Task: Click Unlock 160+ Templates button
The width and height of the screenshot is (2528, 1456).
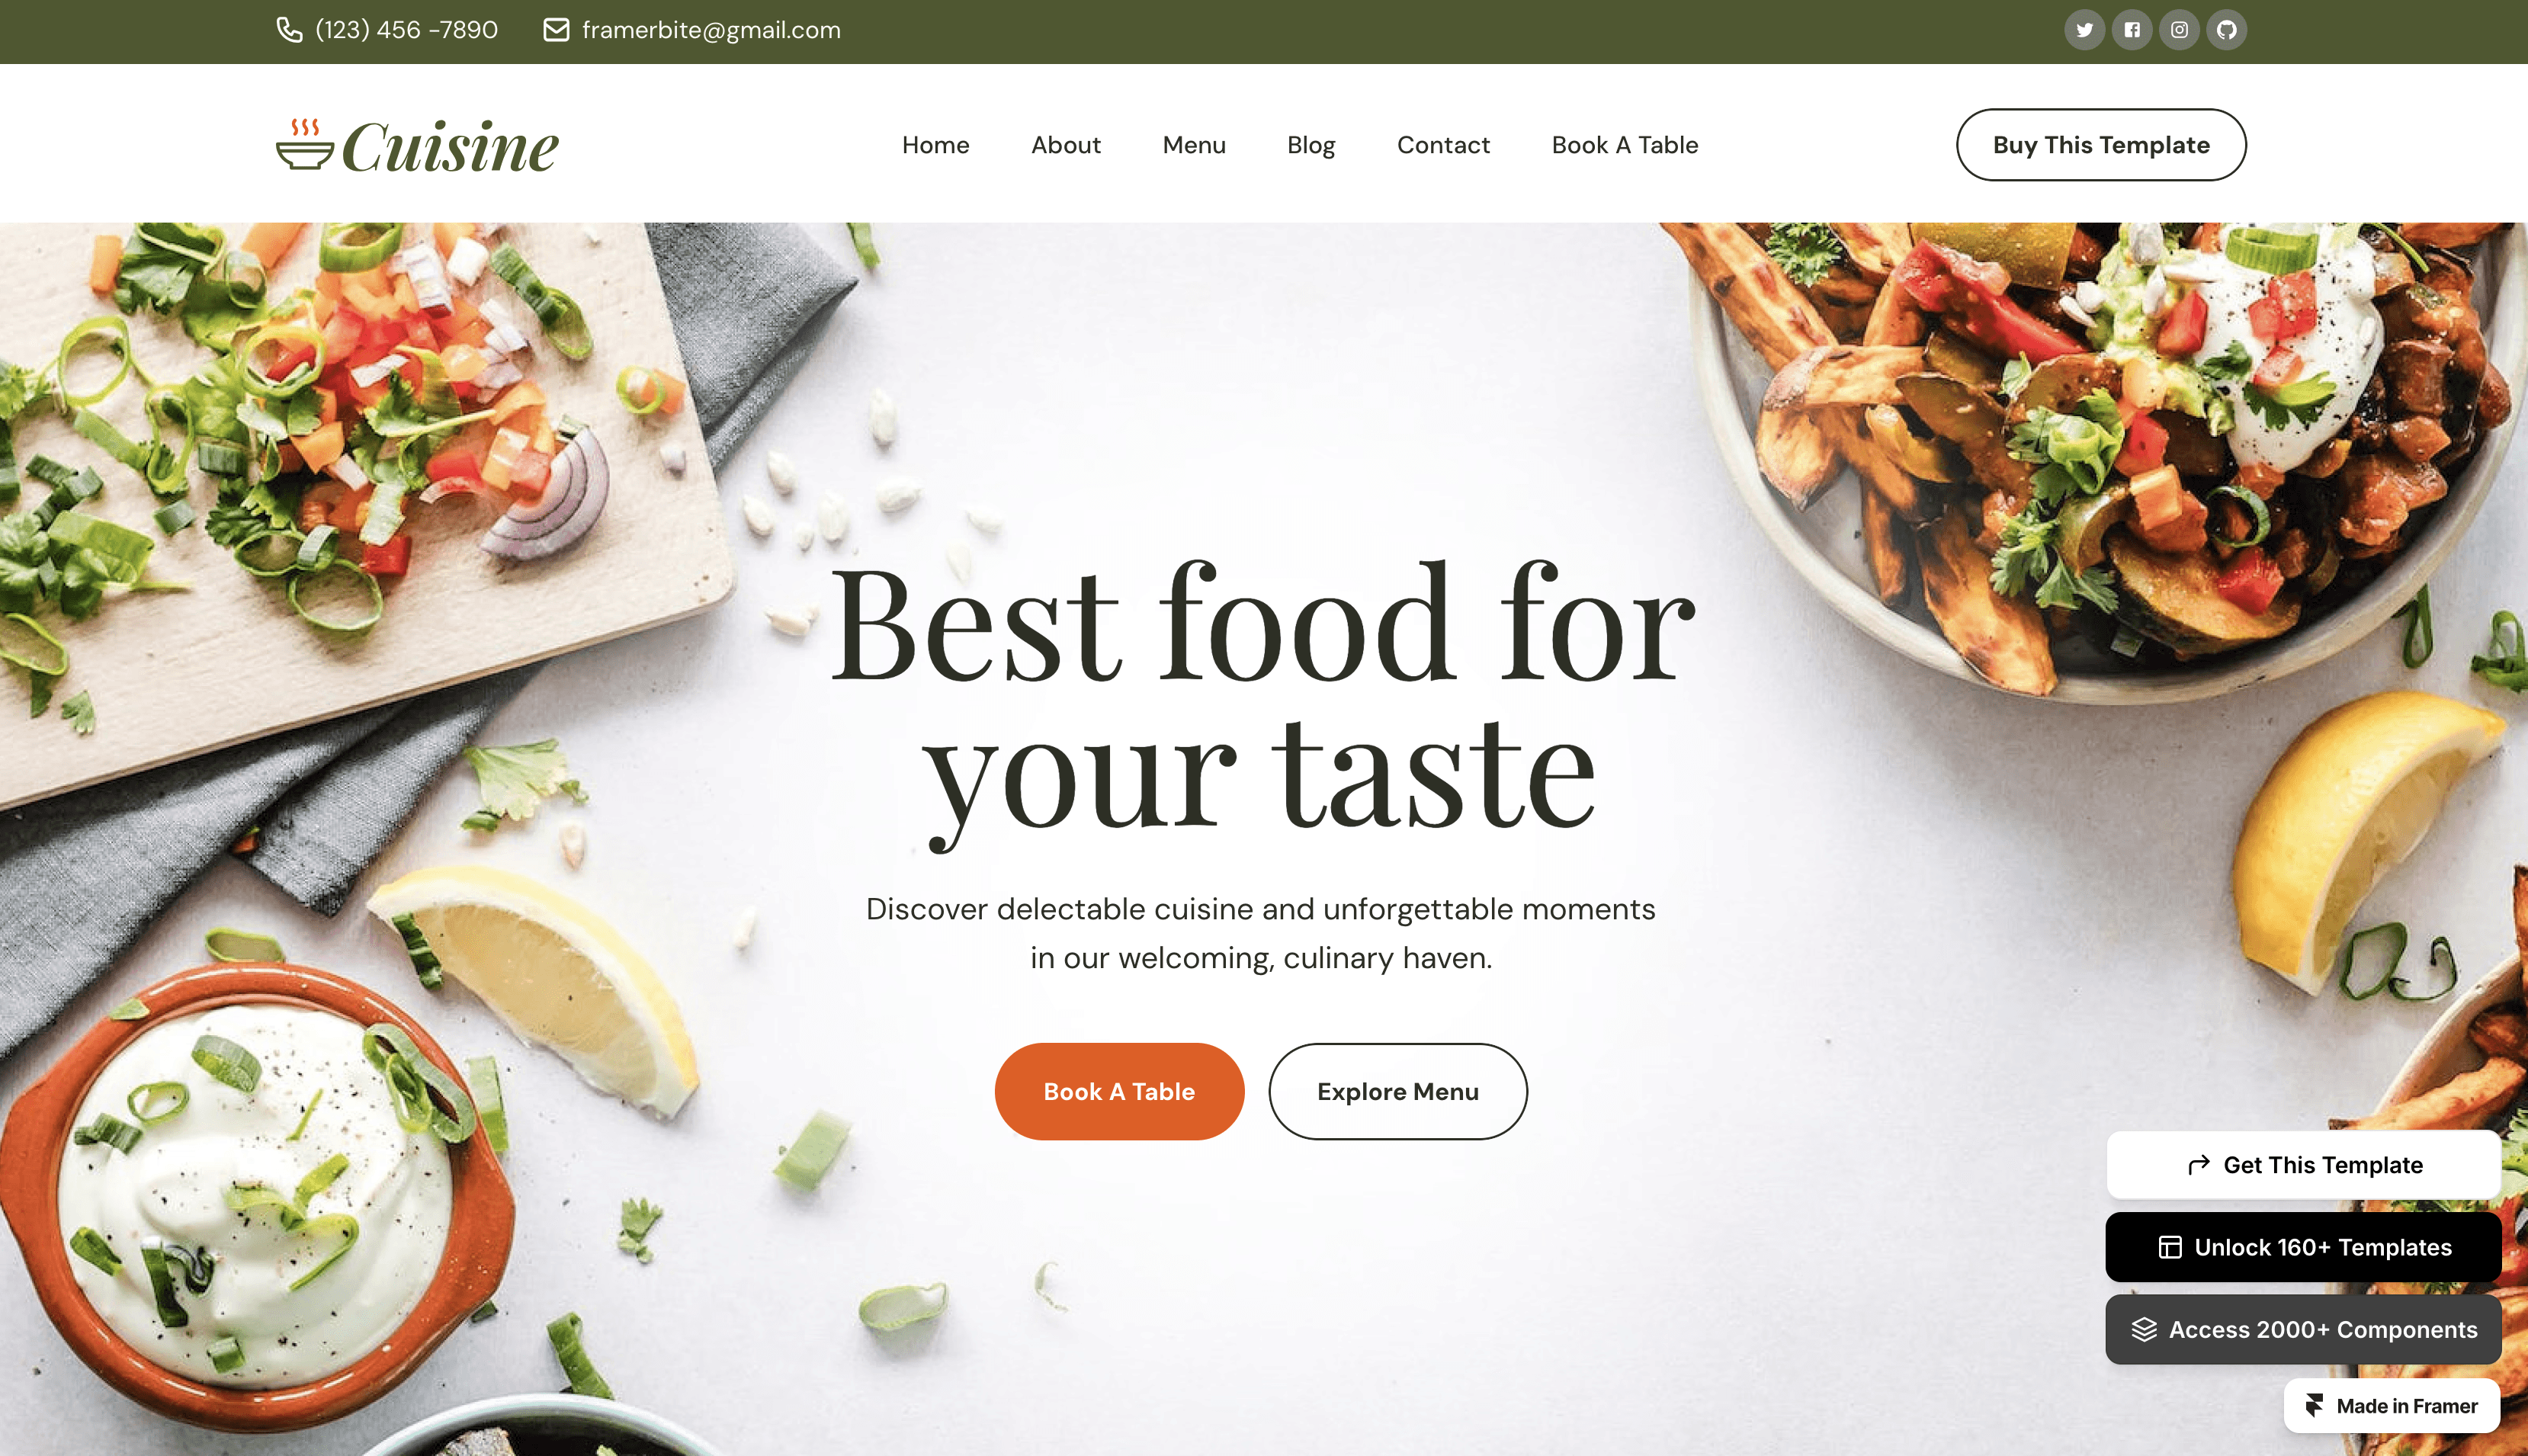Action: [2303, 1247]
